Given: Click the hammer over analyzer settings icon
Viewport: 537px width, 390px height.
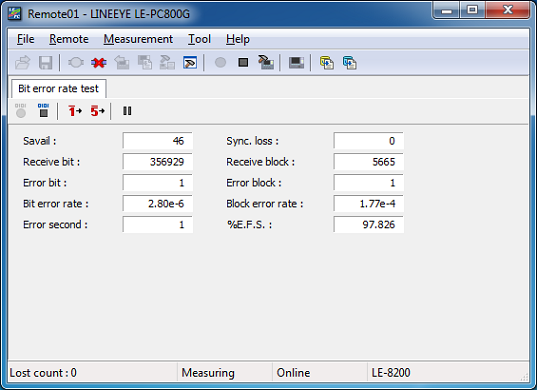Looking at the screenshot, I should coord(266,63).
